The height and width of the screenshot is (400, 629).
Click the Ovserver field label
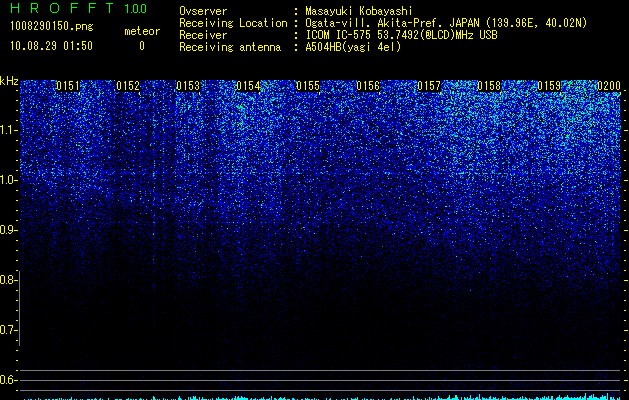[203, 11]
